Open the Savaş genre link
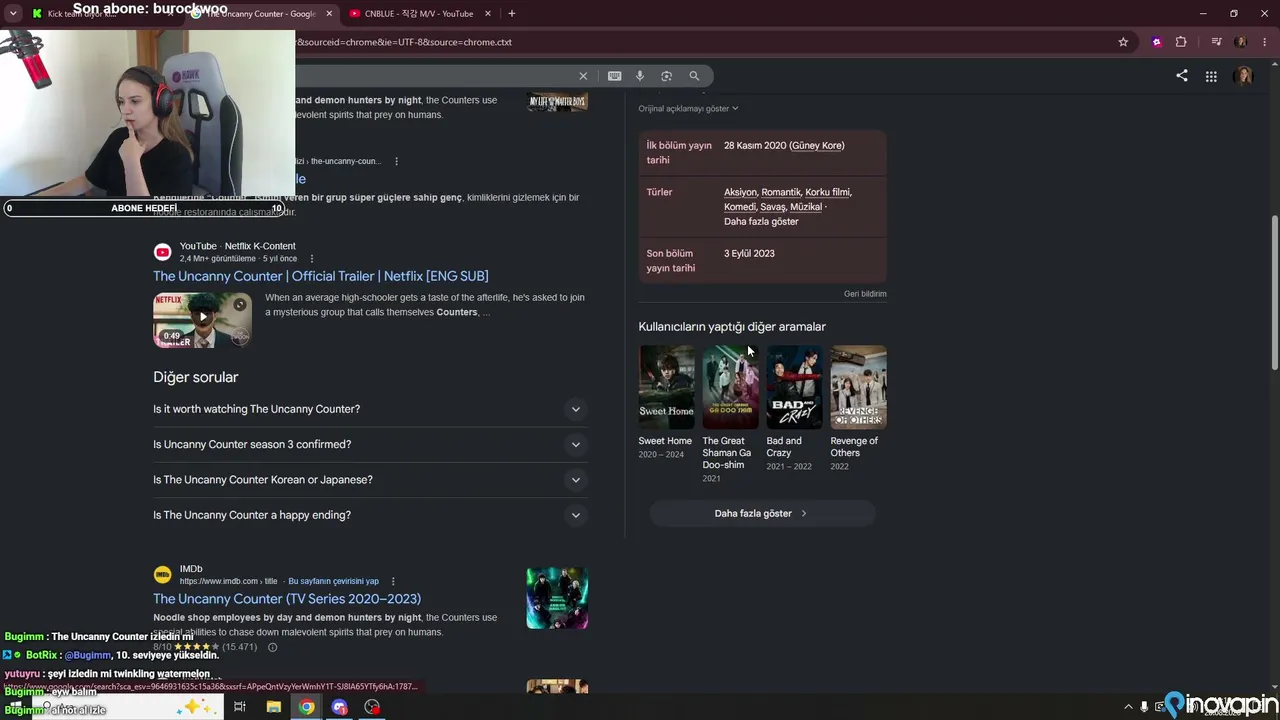 tap(773, 207)
